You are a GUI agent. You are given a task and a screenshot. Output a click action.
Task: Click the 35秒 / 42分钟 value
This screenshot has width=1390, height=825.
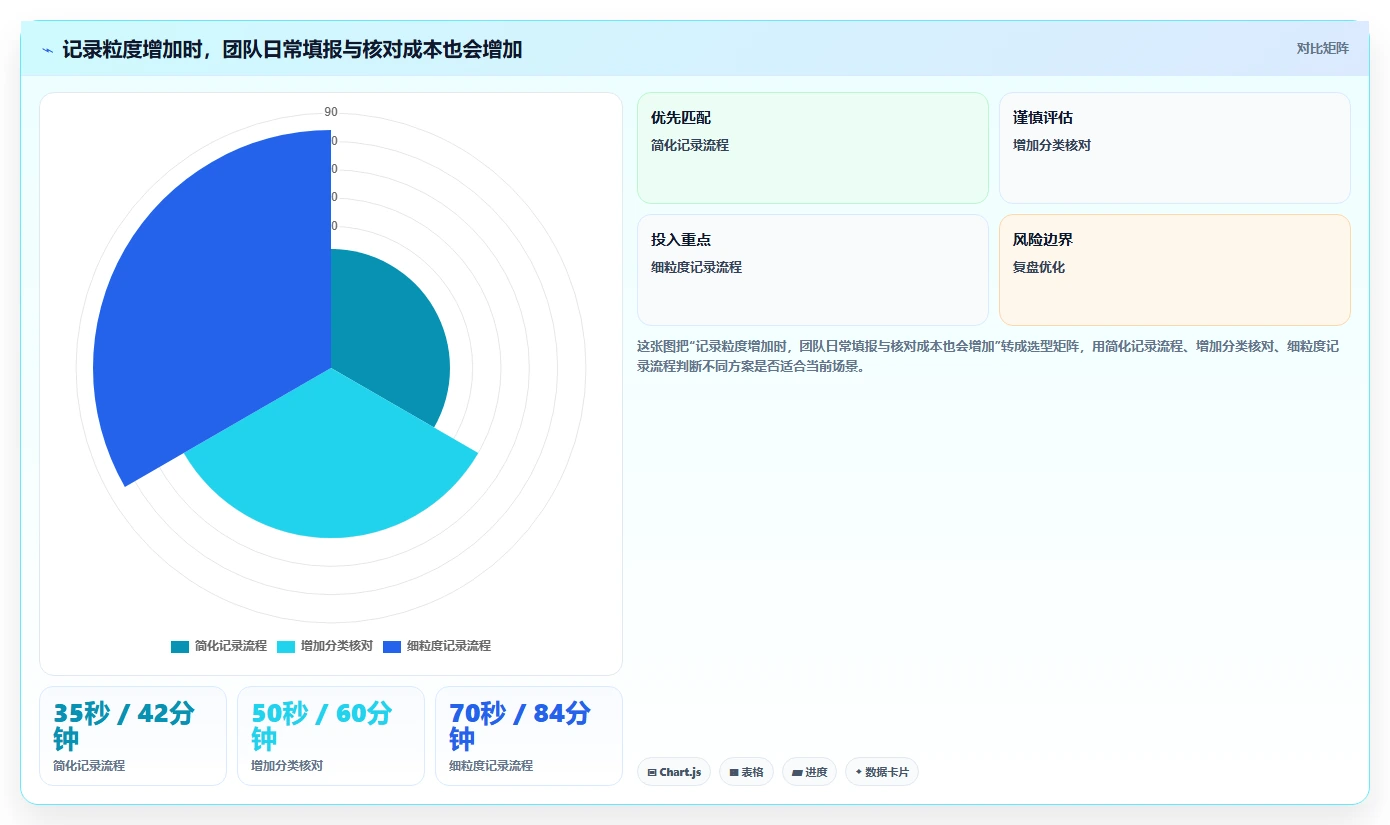point(123,726)
